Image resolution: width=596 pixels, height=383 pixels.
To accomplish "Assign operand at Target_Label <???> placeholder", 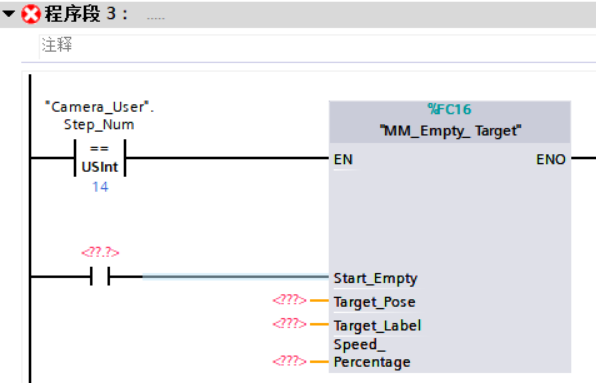I will [289, 324].
